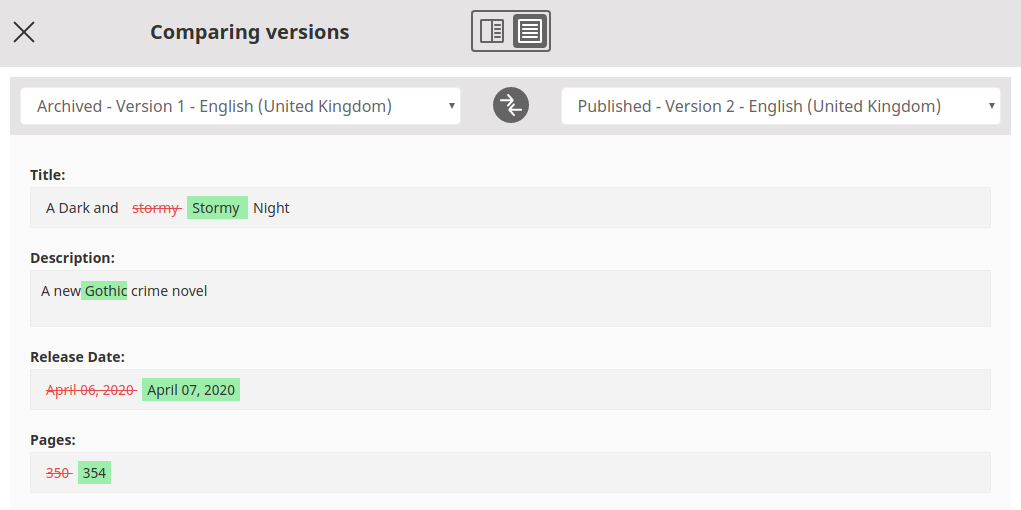This screenshot has width=1021, height=510.
Task: Click the Pages field label
Action: (52, 440)
